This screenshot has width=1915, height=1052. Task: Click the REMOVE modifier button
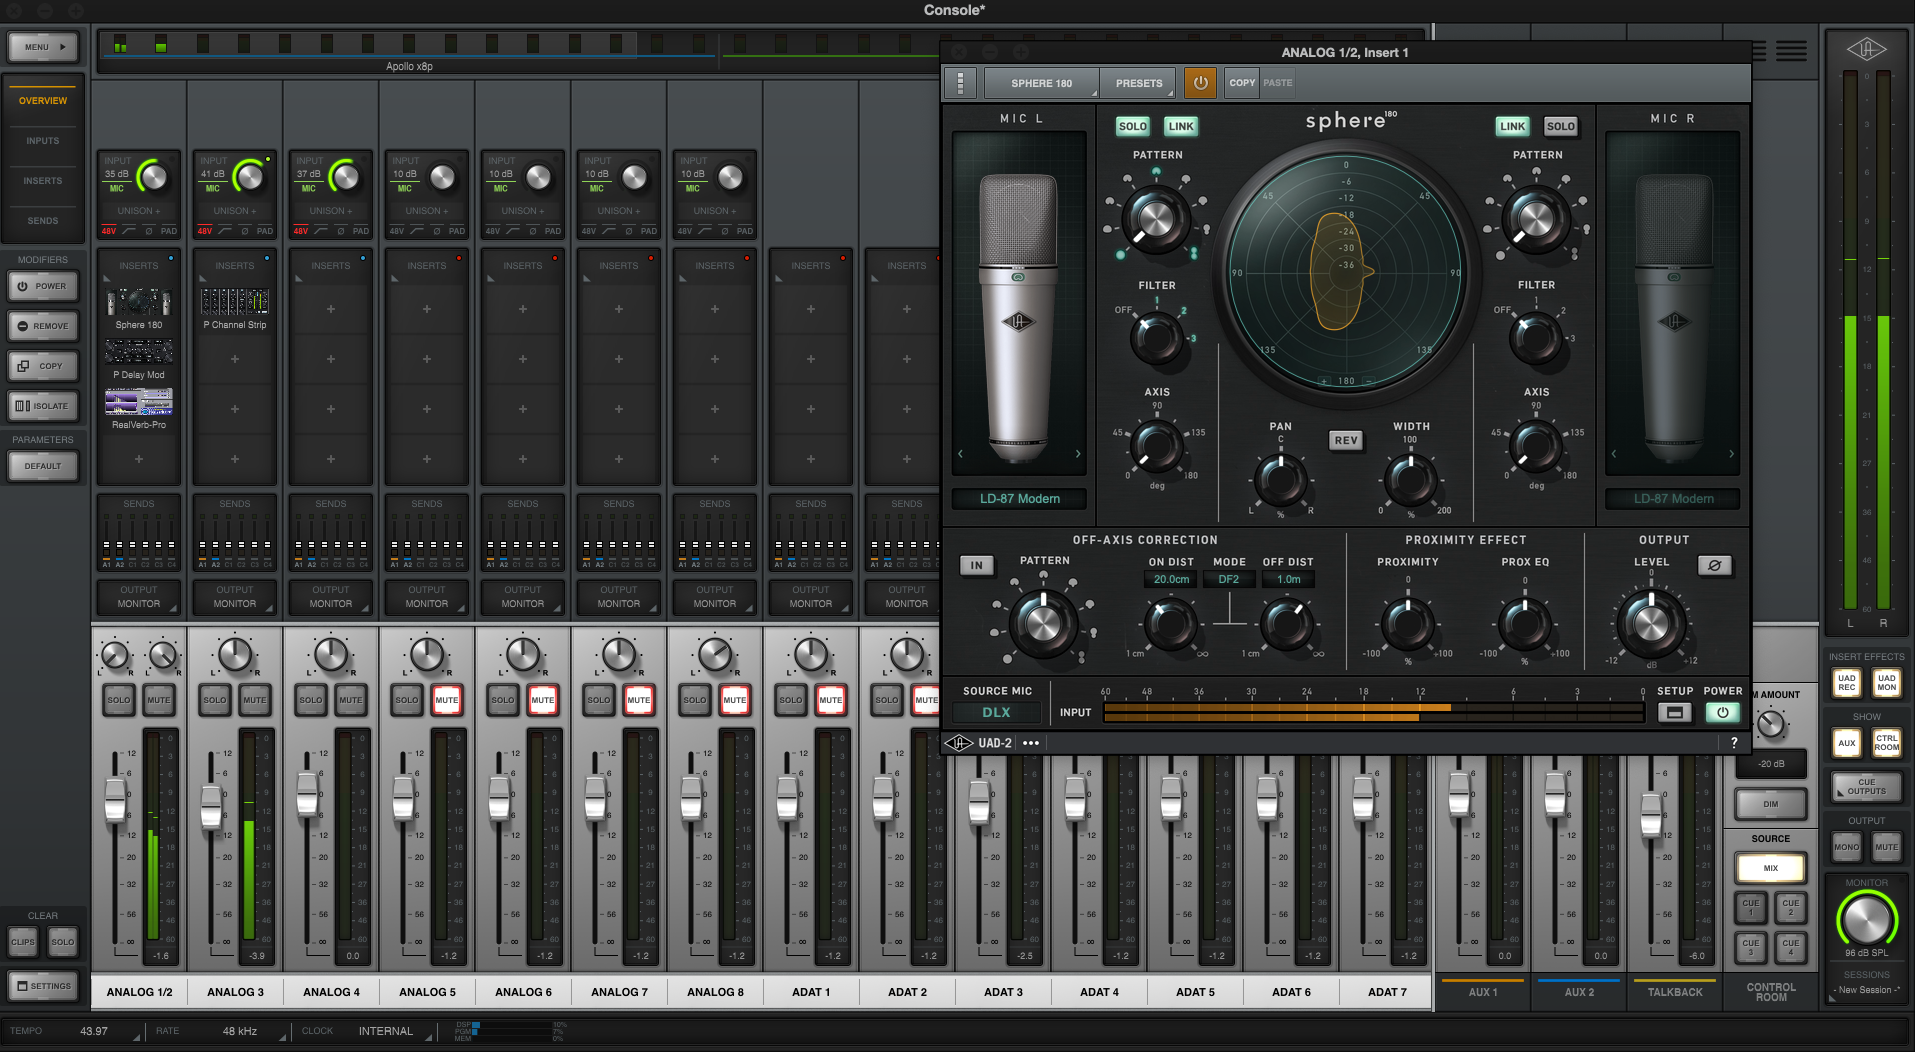click(x=42, y=326)
